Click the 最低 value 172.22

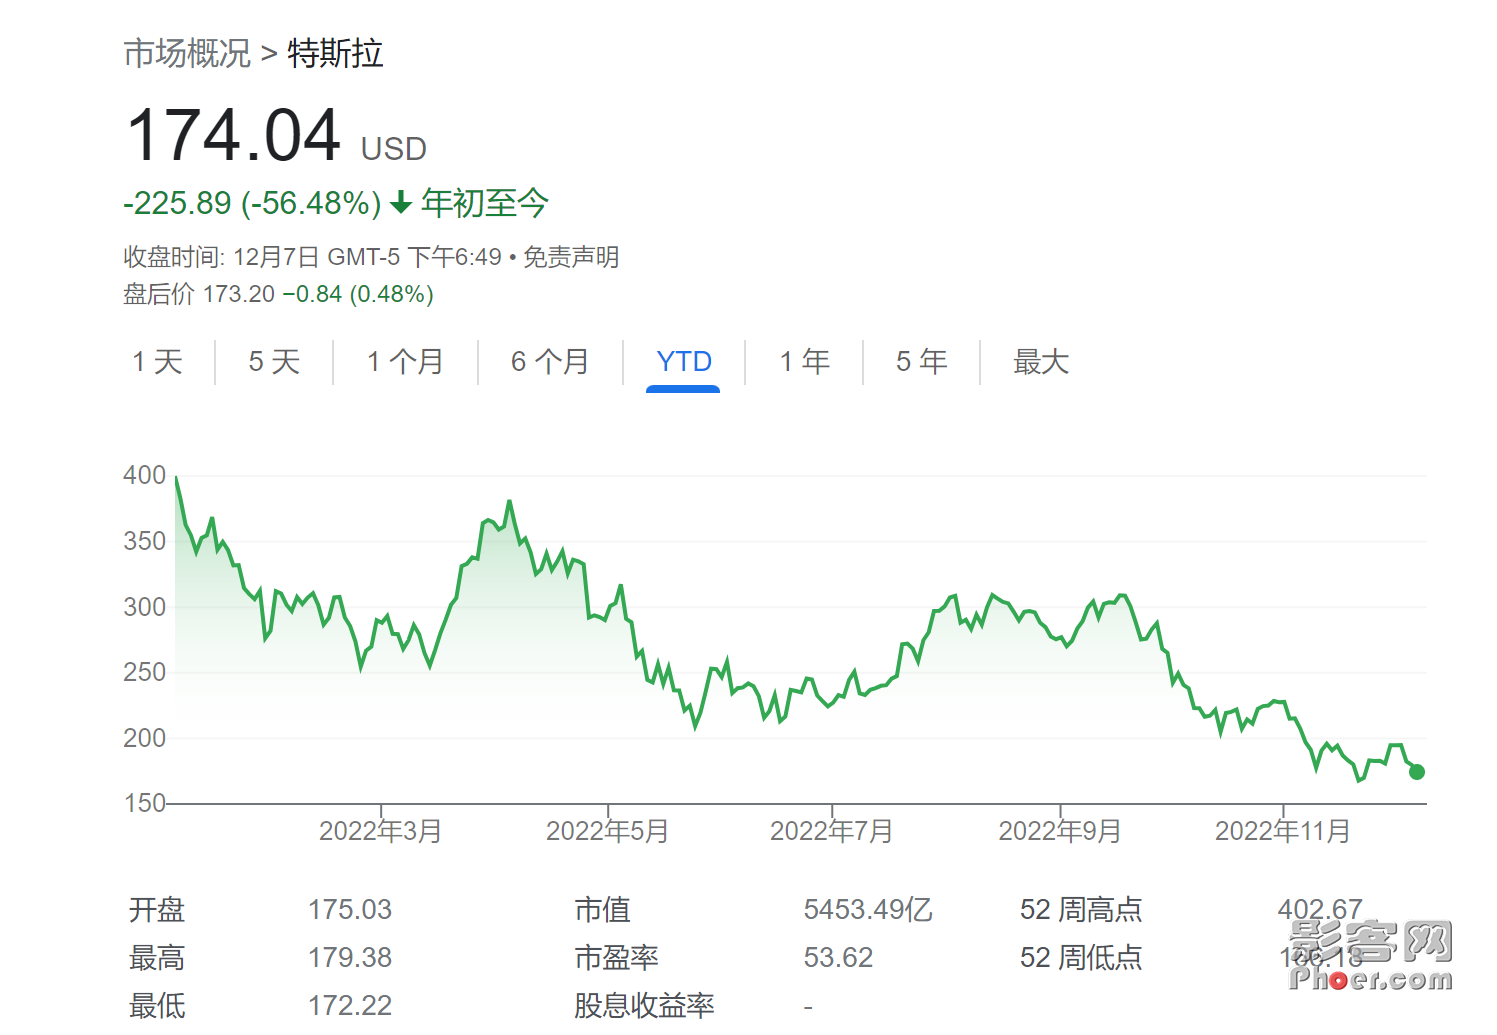tap(350, 1006)
